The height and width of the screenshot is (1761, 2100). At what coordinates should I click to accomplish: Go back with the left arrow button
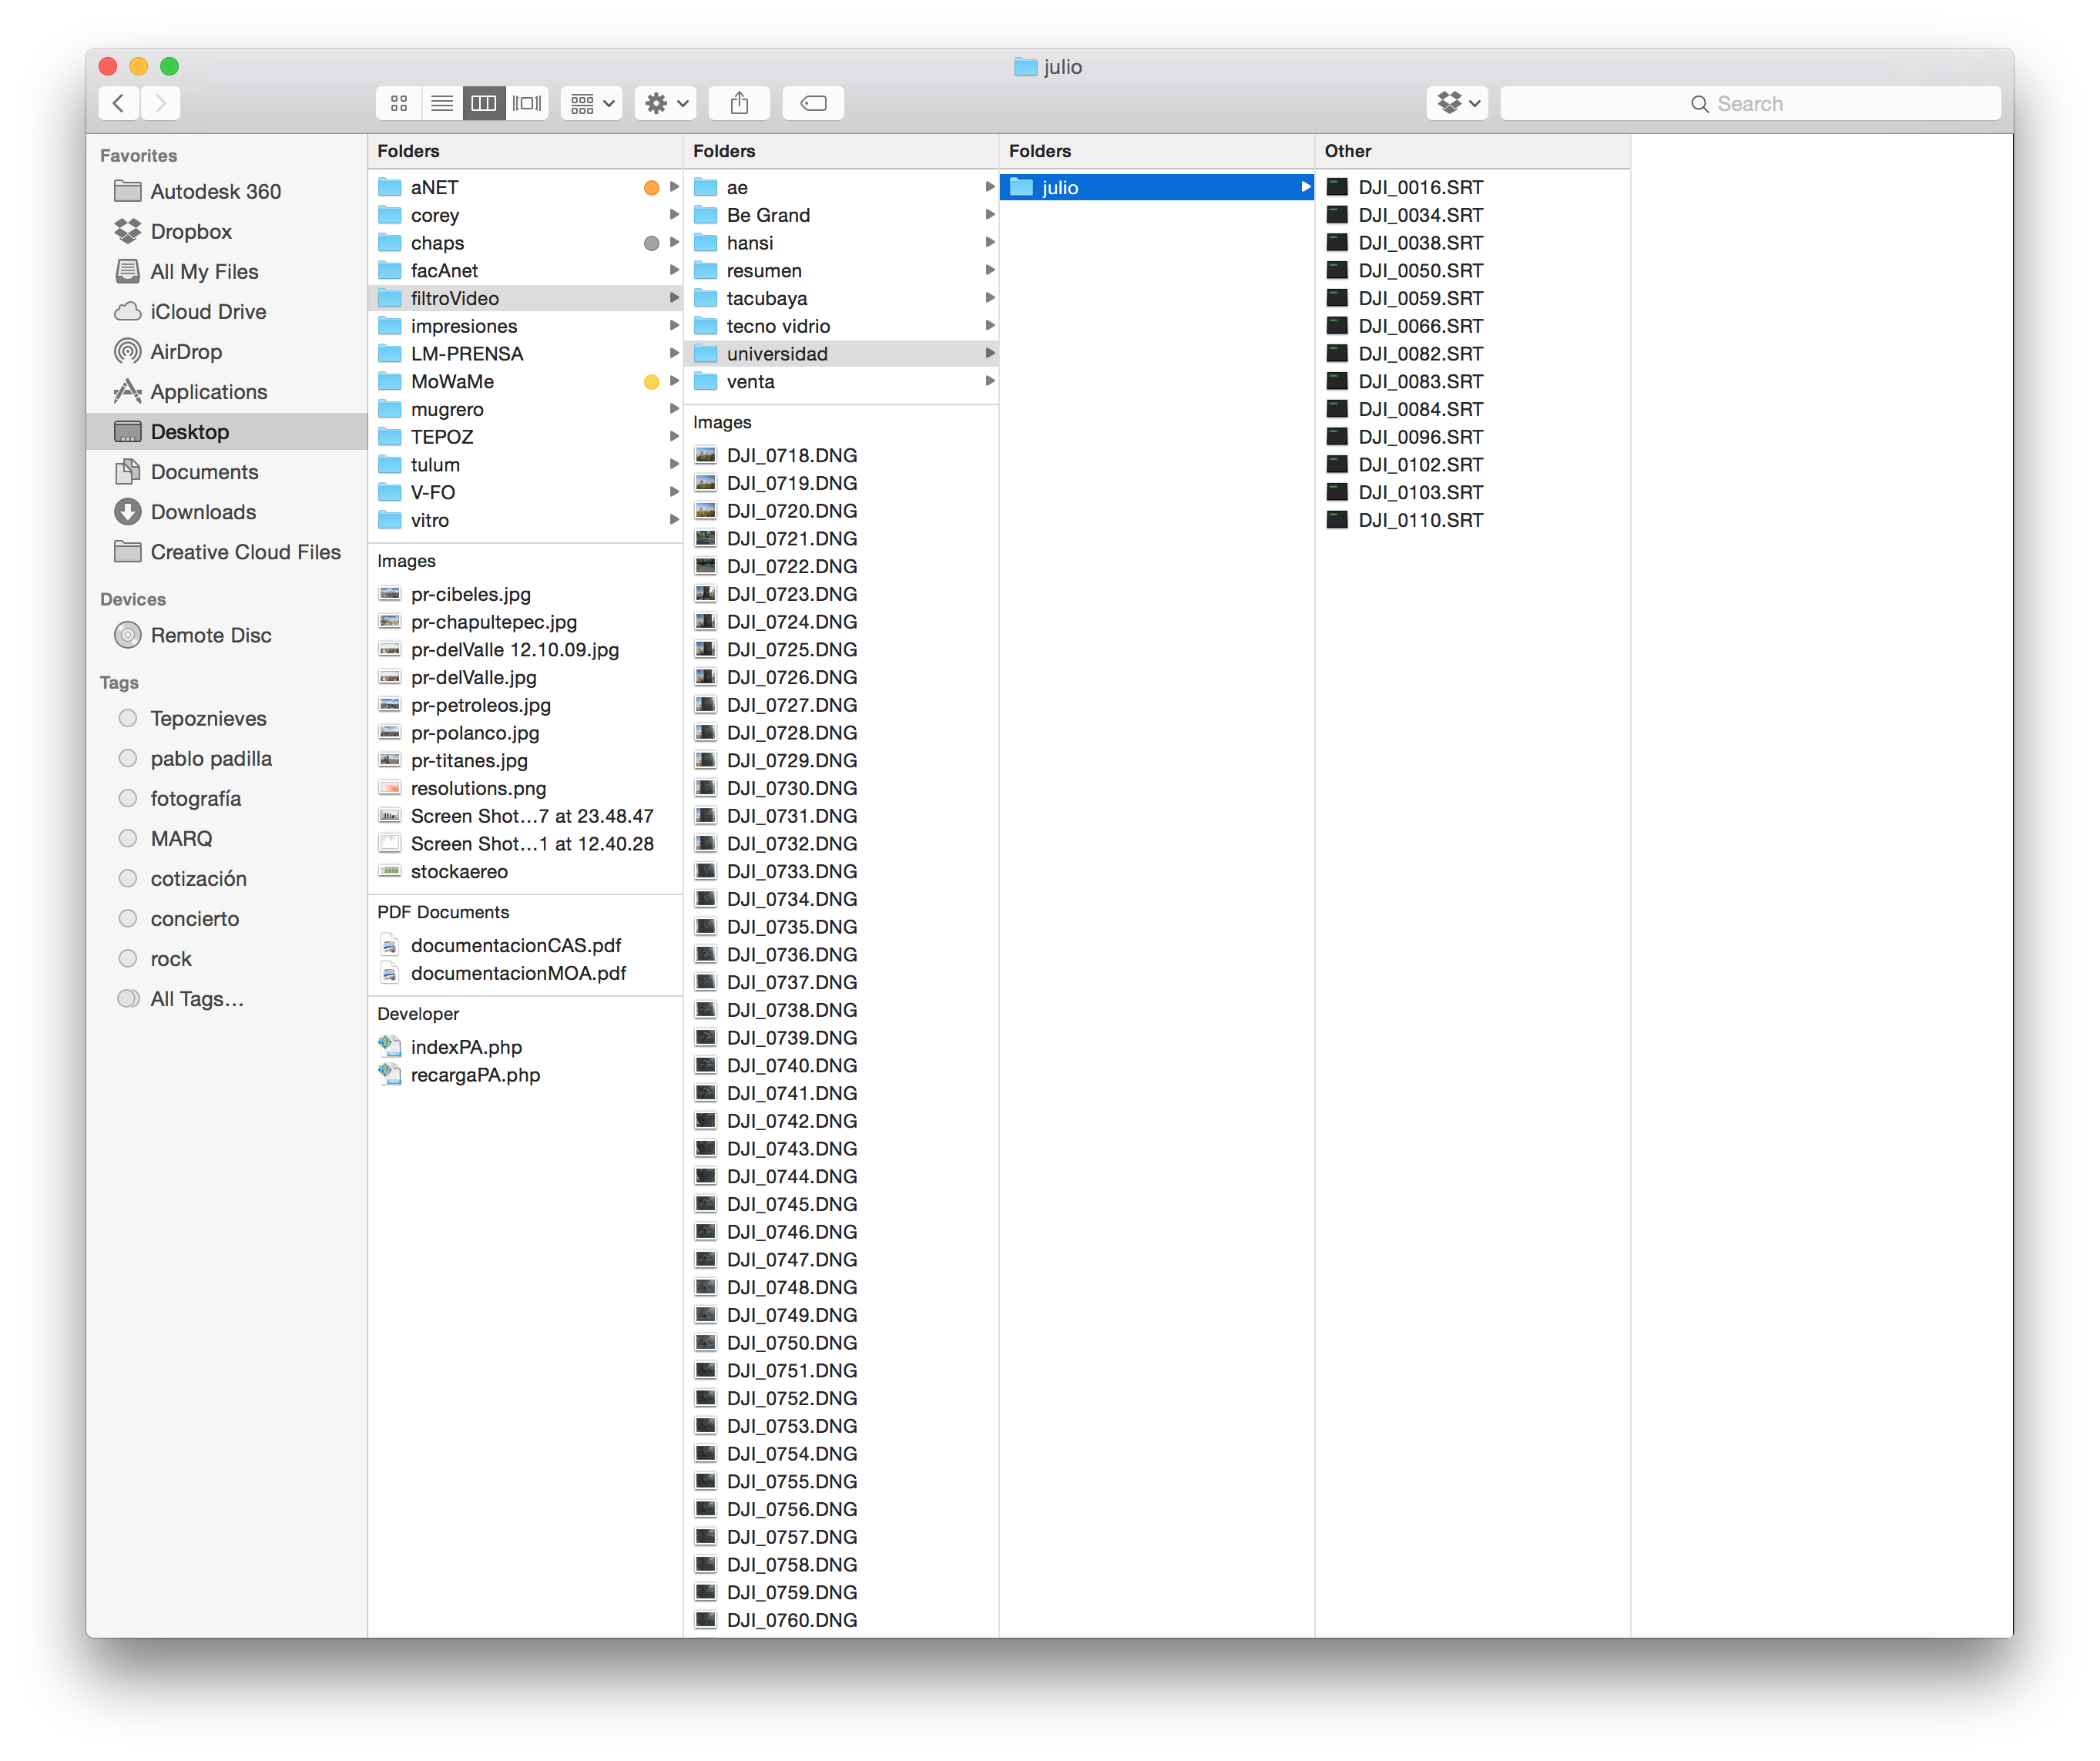(119, 103)
